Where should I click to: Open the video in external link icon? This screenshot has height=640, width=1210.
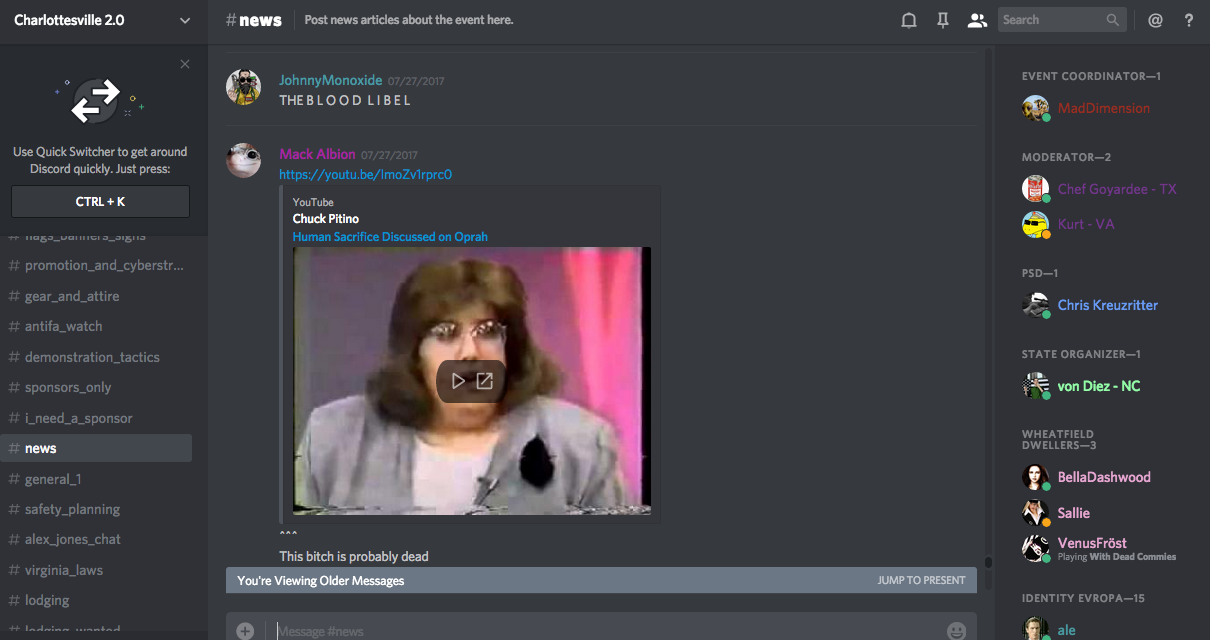pos(485,381)
